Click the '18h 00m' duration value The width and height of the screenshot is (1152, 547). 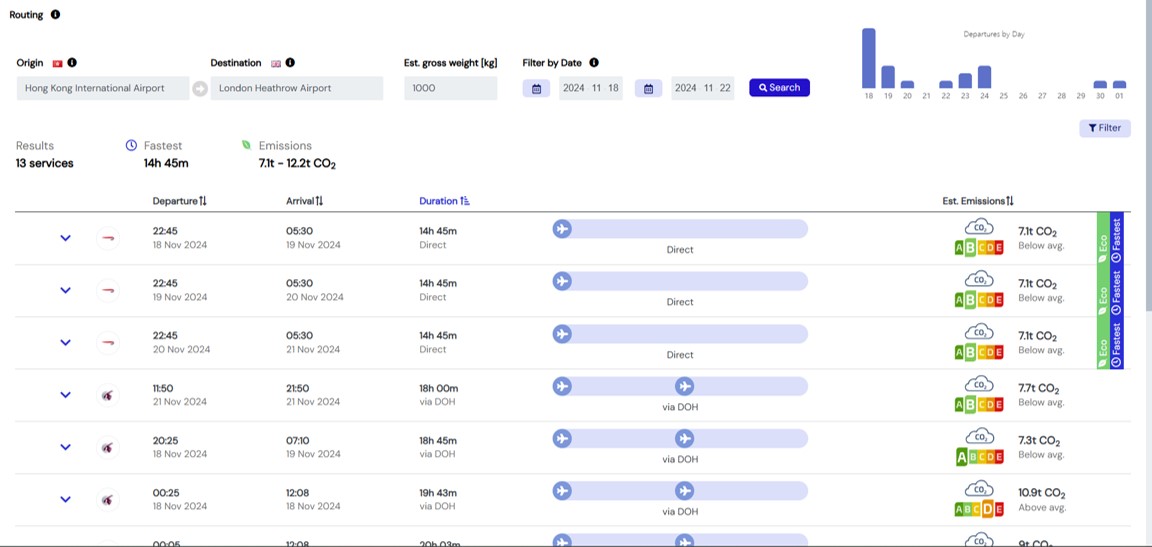tap(438, 388)
